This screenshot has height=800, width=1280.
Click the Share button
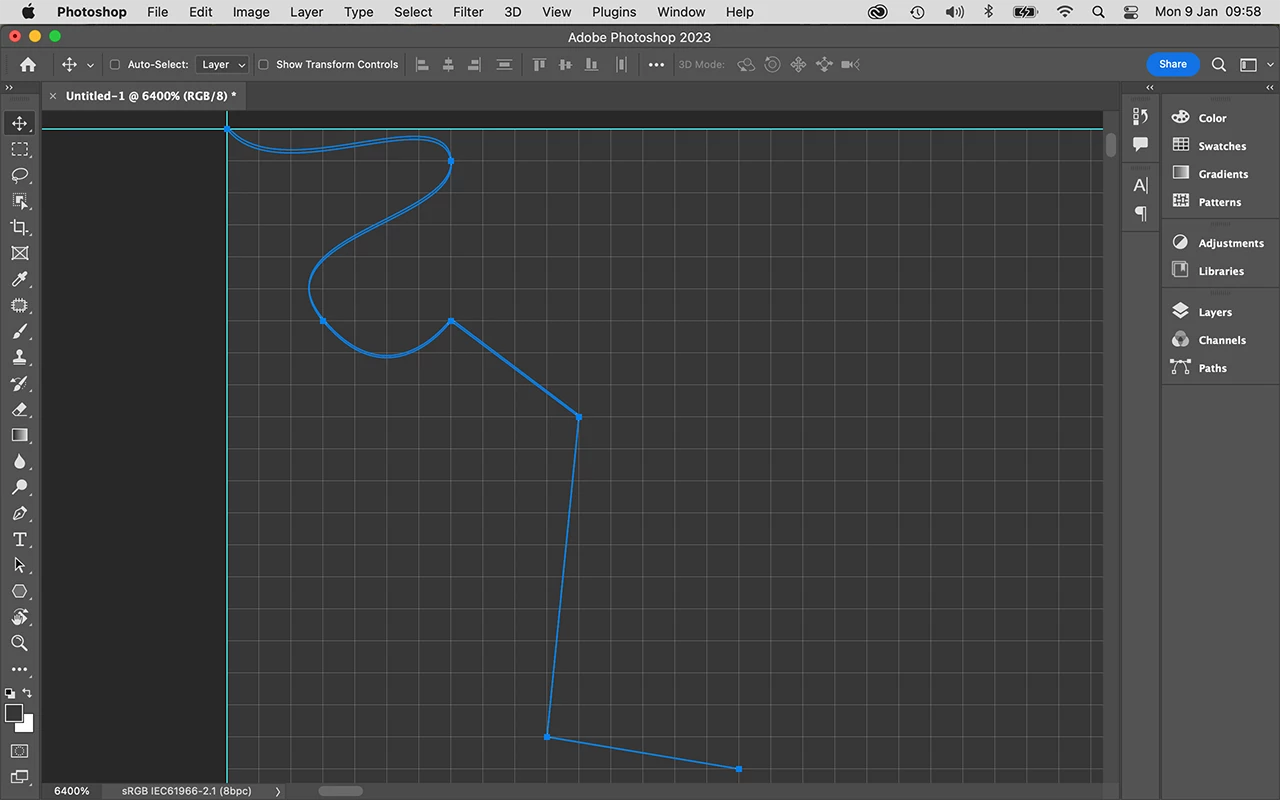1173,64
